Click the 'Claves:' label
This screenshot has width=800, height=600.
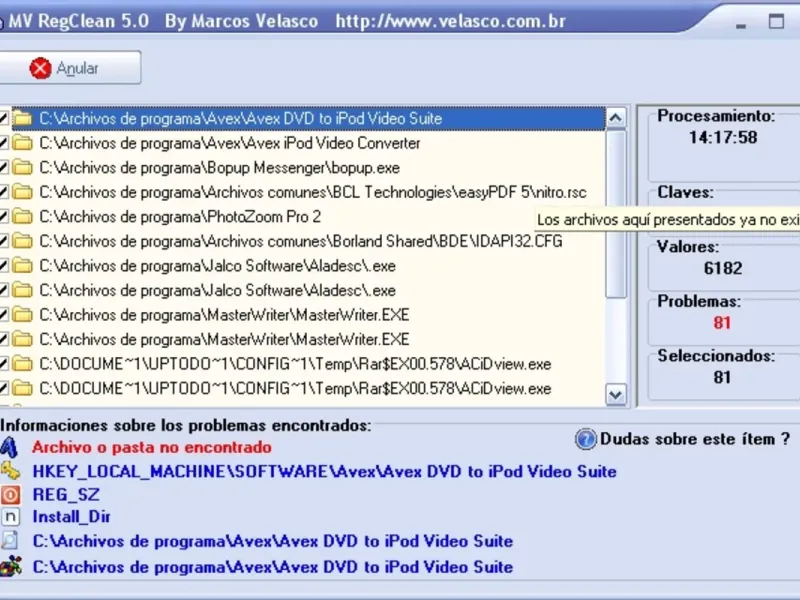[685, 192]
